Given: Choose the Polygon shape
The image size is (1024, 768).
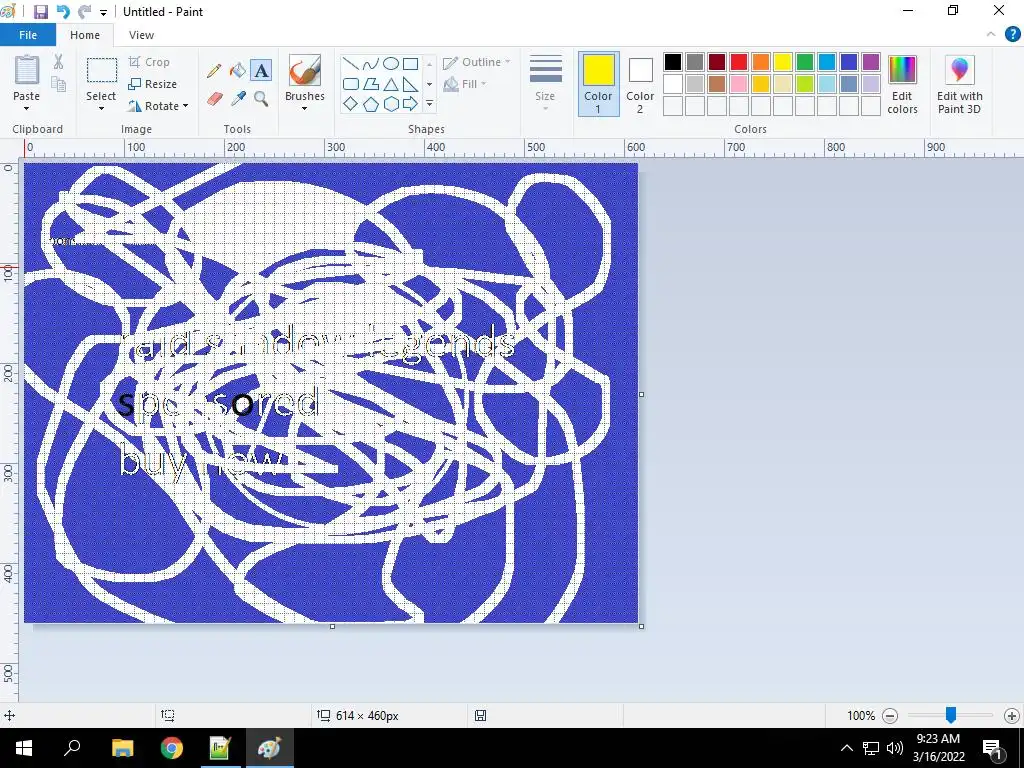Looking at the screenshot, I should [370, 84].
